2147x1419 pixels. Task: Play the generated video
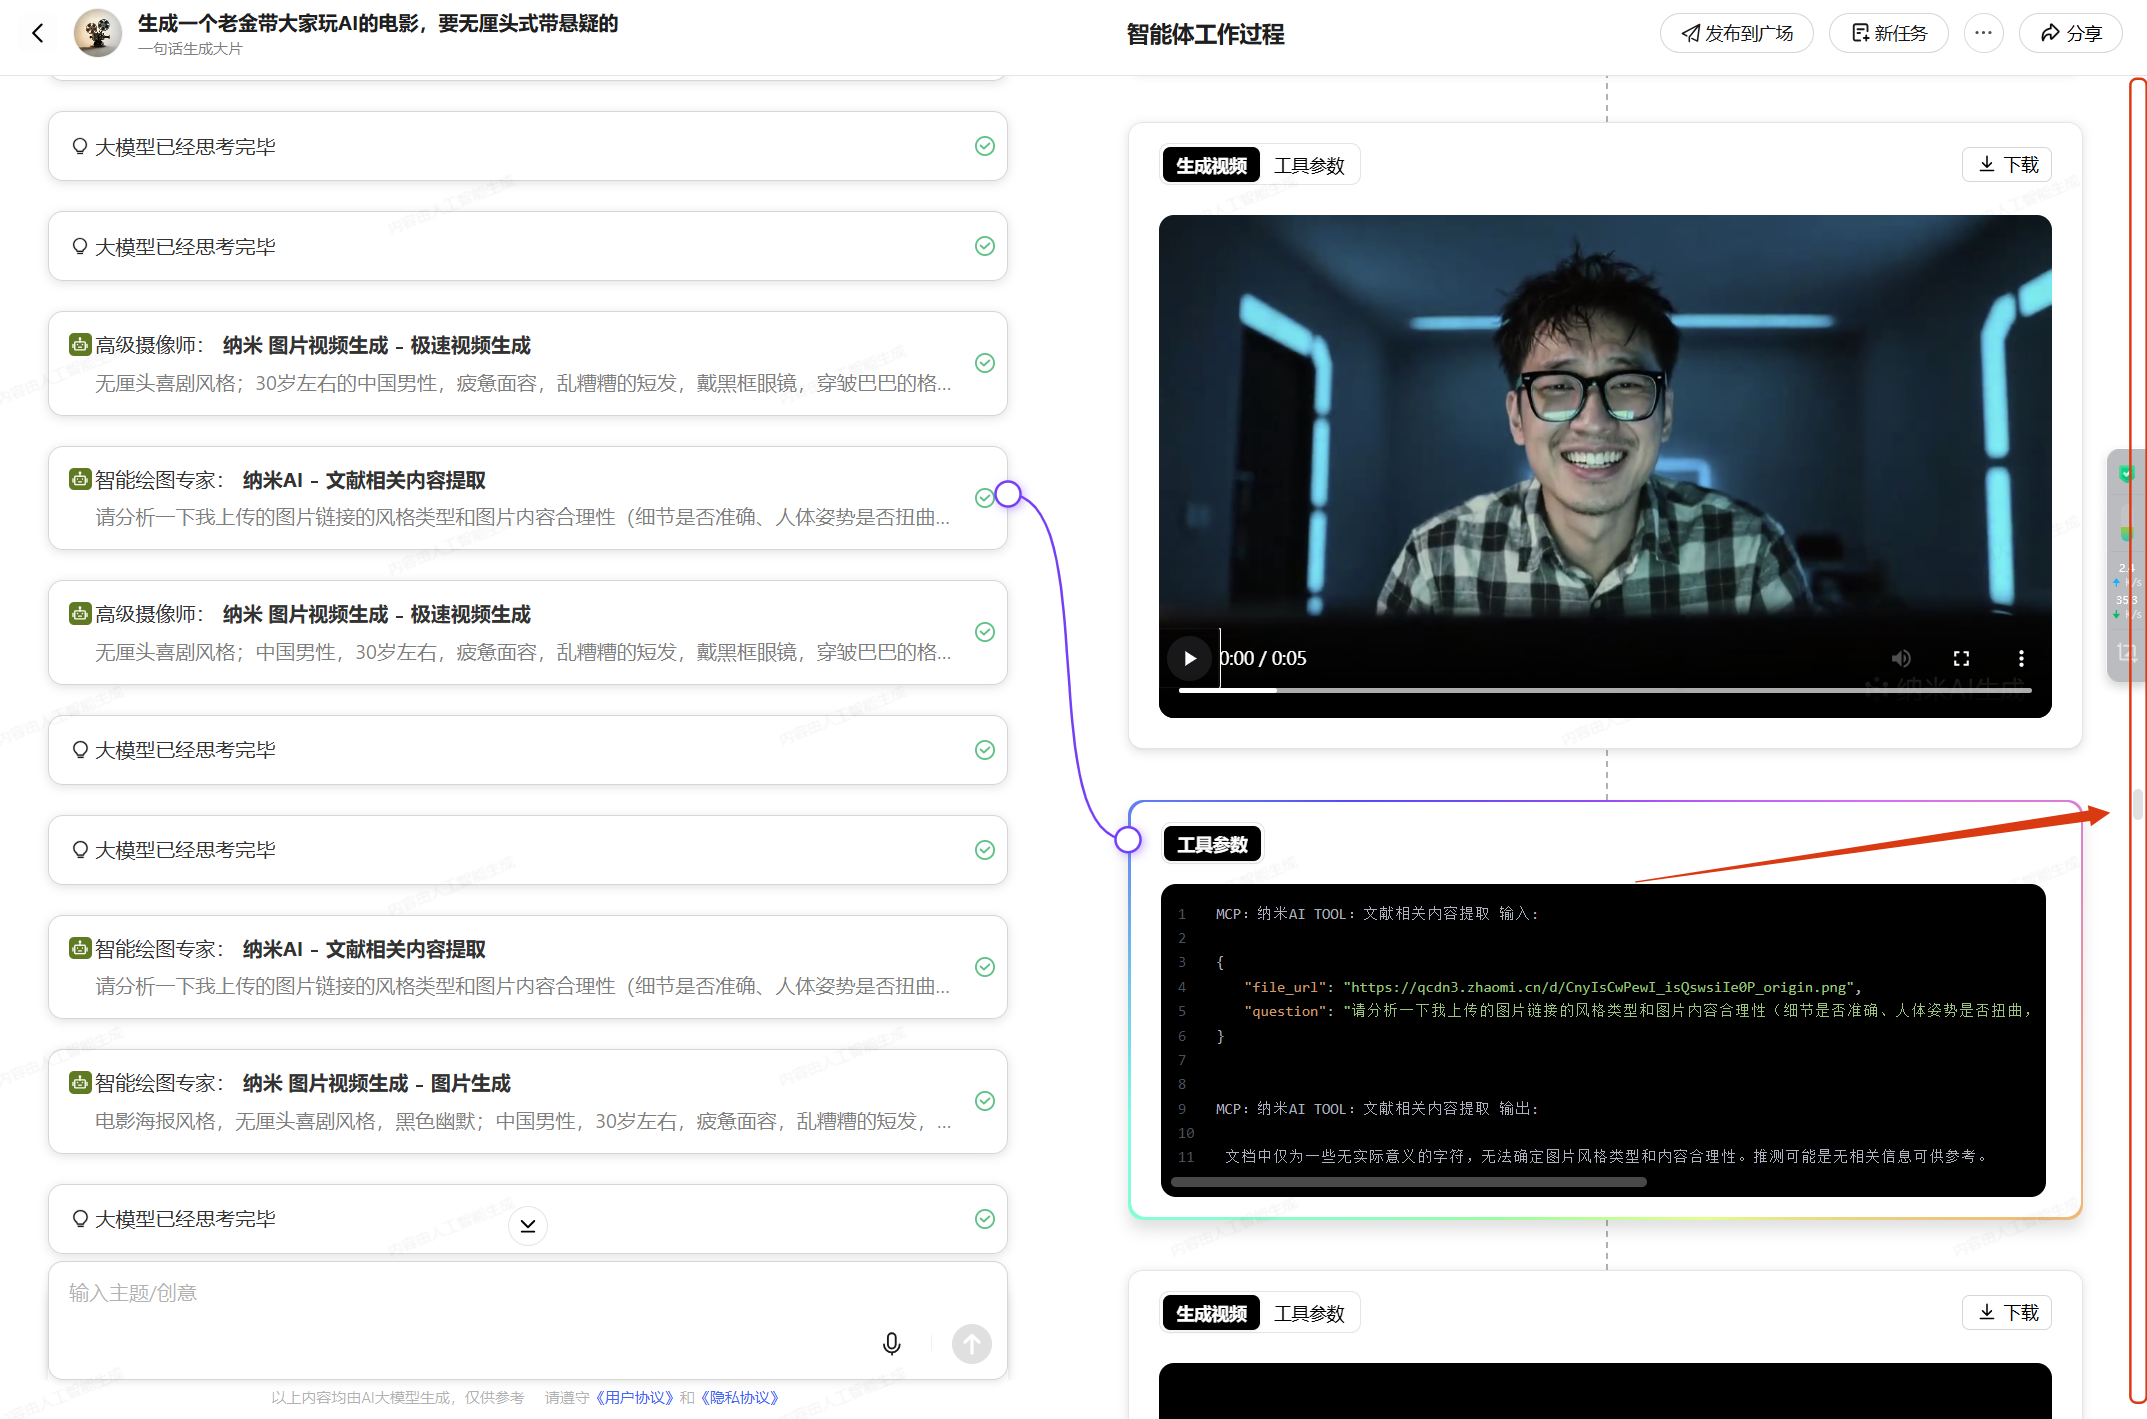tap(1189, 658)
